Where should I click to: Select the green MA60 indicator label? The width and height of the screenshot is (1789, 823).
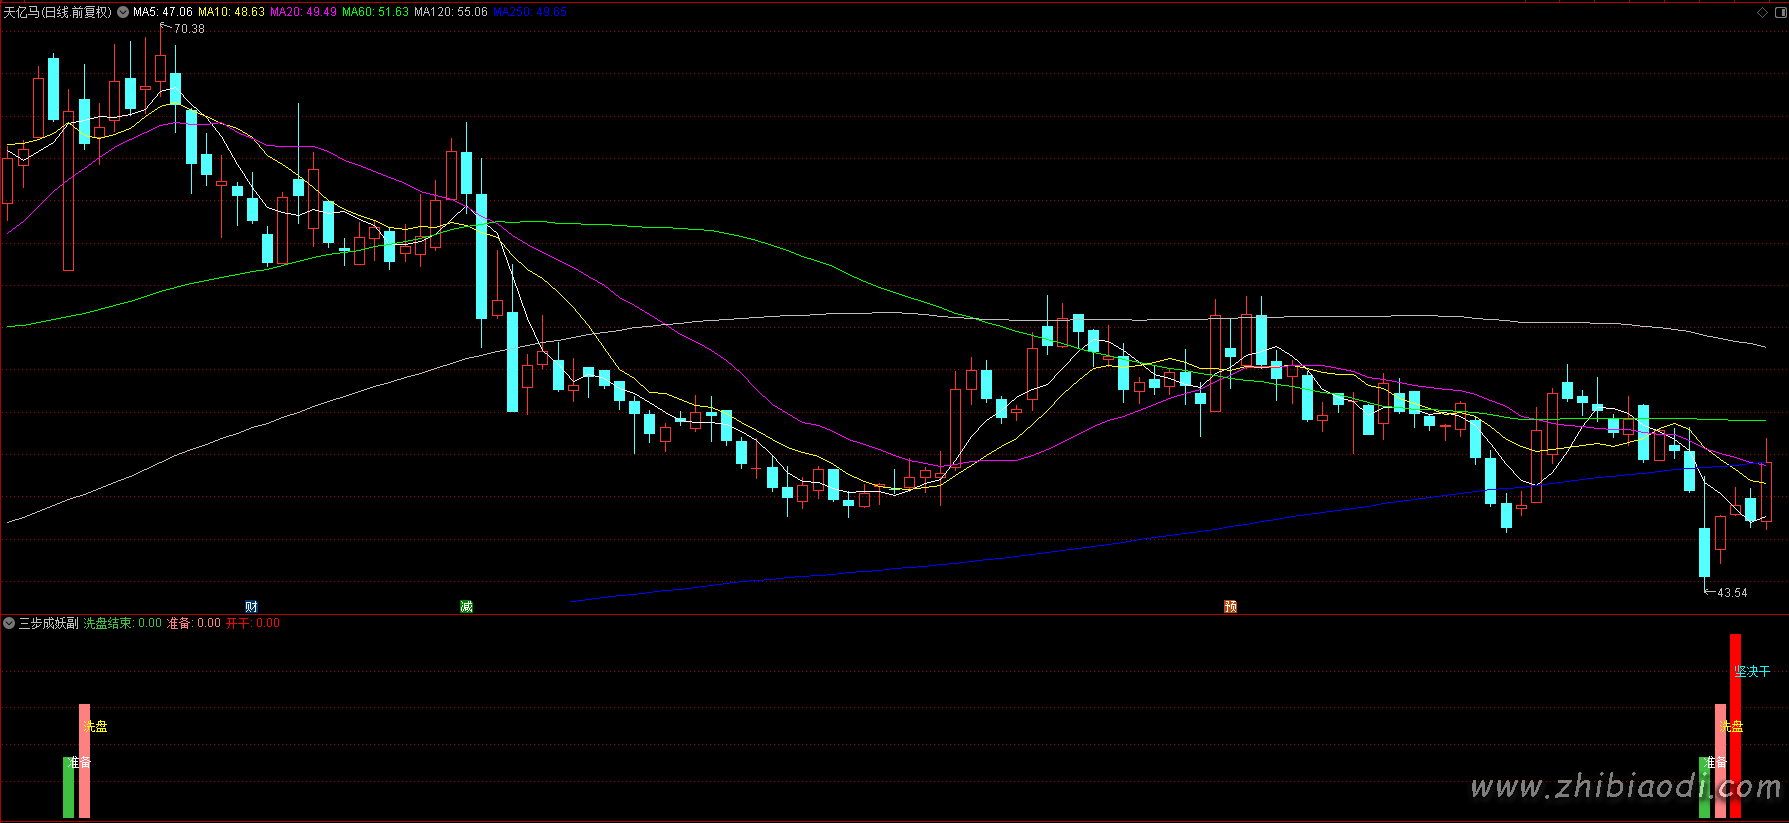[375, 12]
